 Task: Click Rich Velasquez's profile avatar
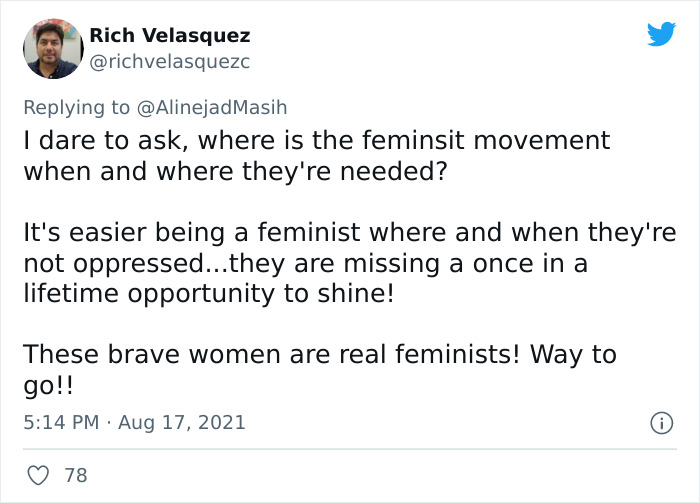tap(53, 48)
